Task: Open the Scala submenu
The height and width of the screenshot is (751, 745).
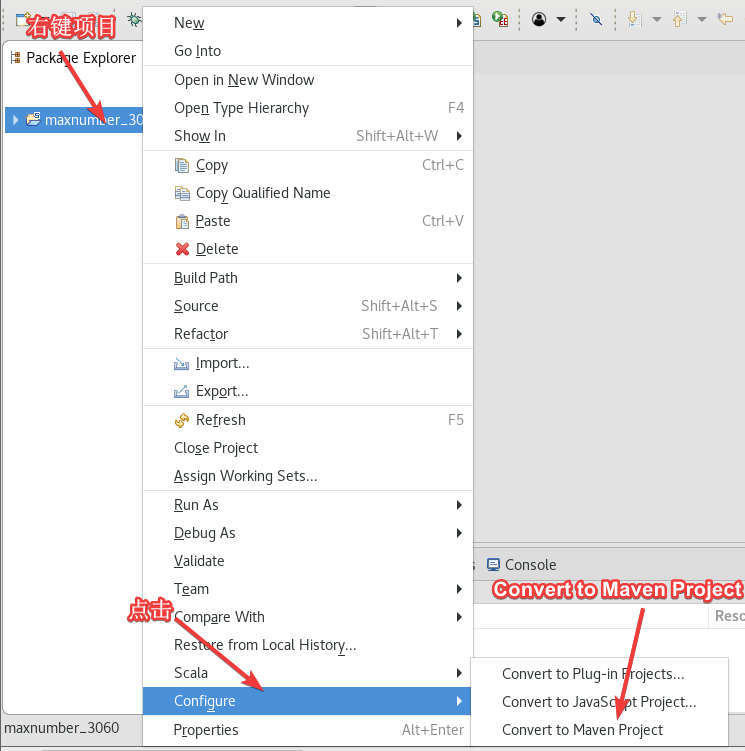Action: [x=308, y=673]
